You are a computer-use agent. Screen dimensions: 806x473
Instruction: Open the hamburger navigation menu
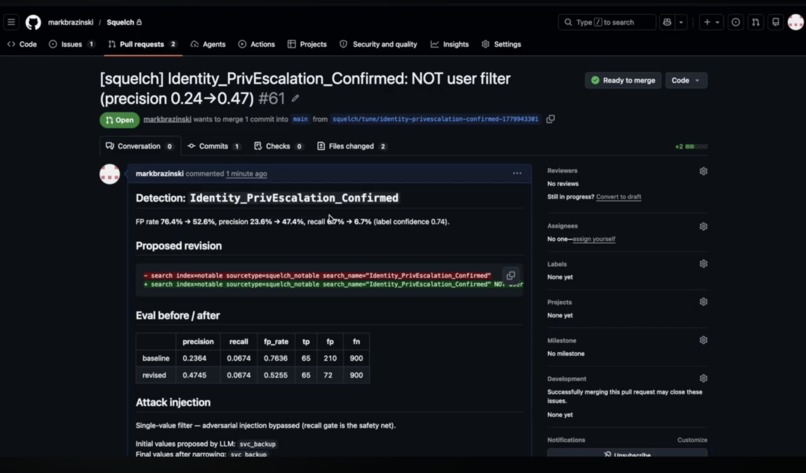pyautogui.click(x=11, y=22)
